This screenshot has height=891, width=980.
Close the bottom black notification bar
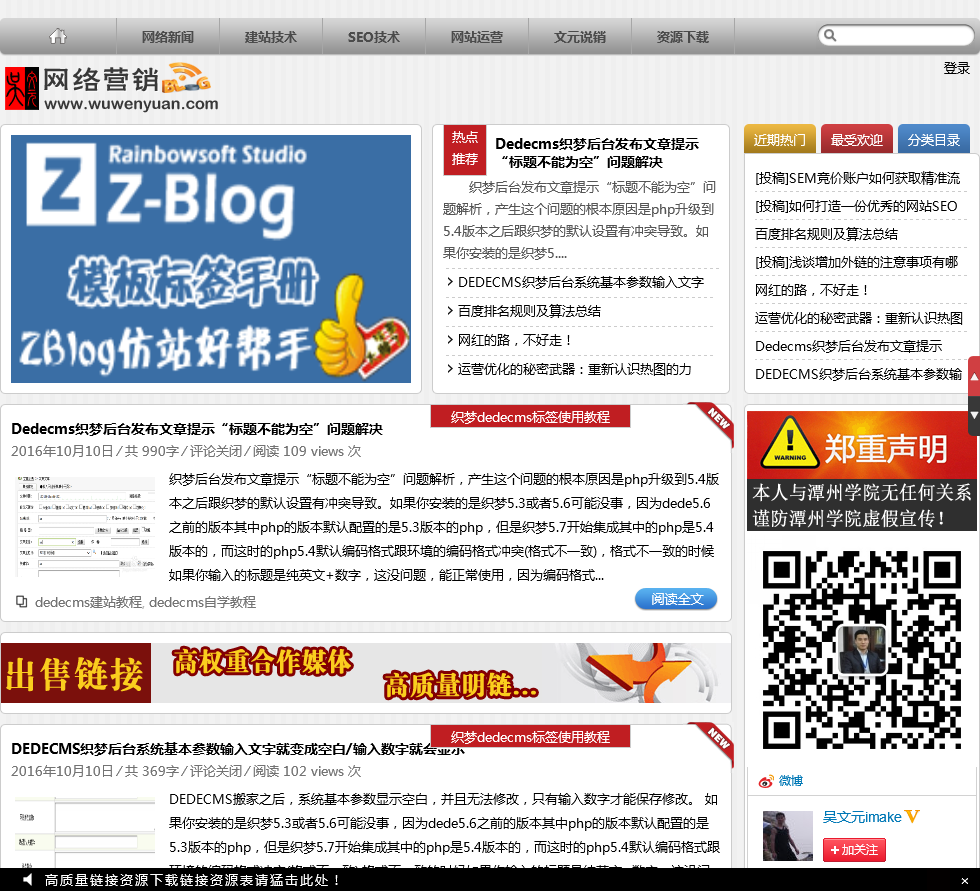(x=964, y=880)
